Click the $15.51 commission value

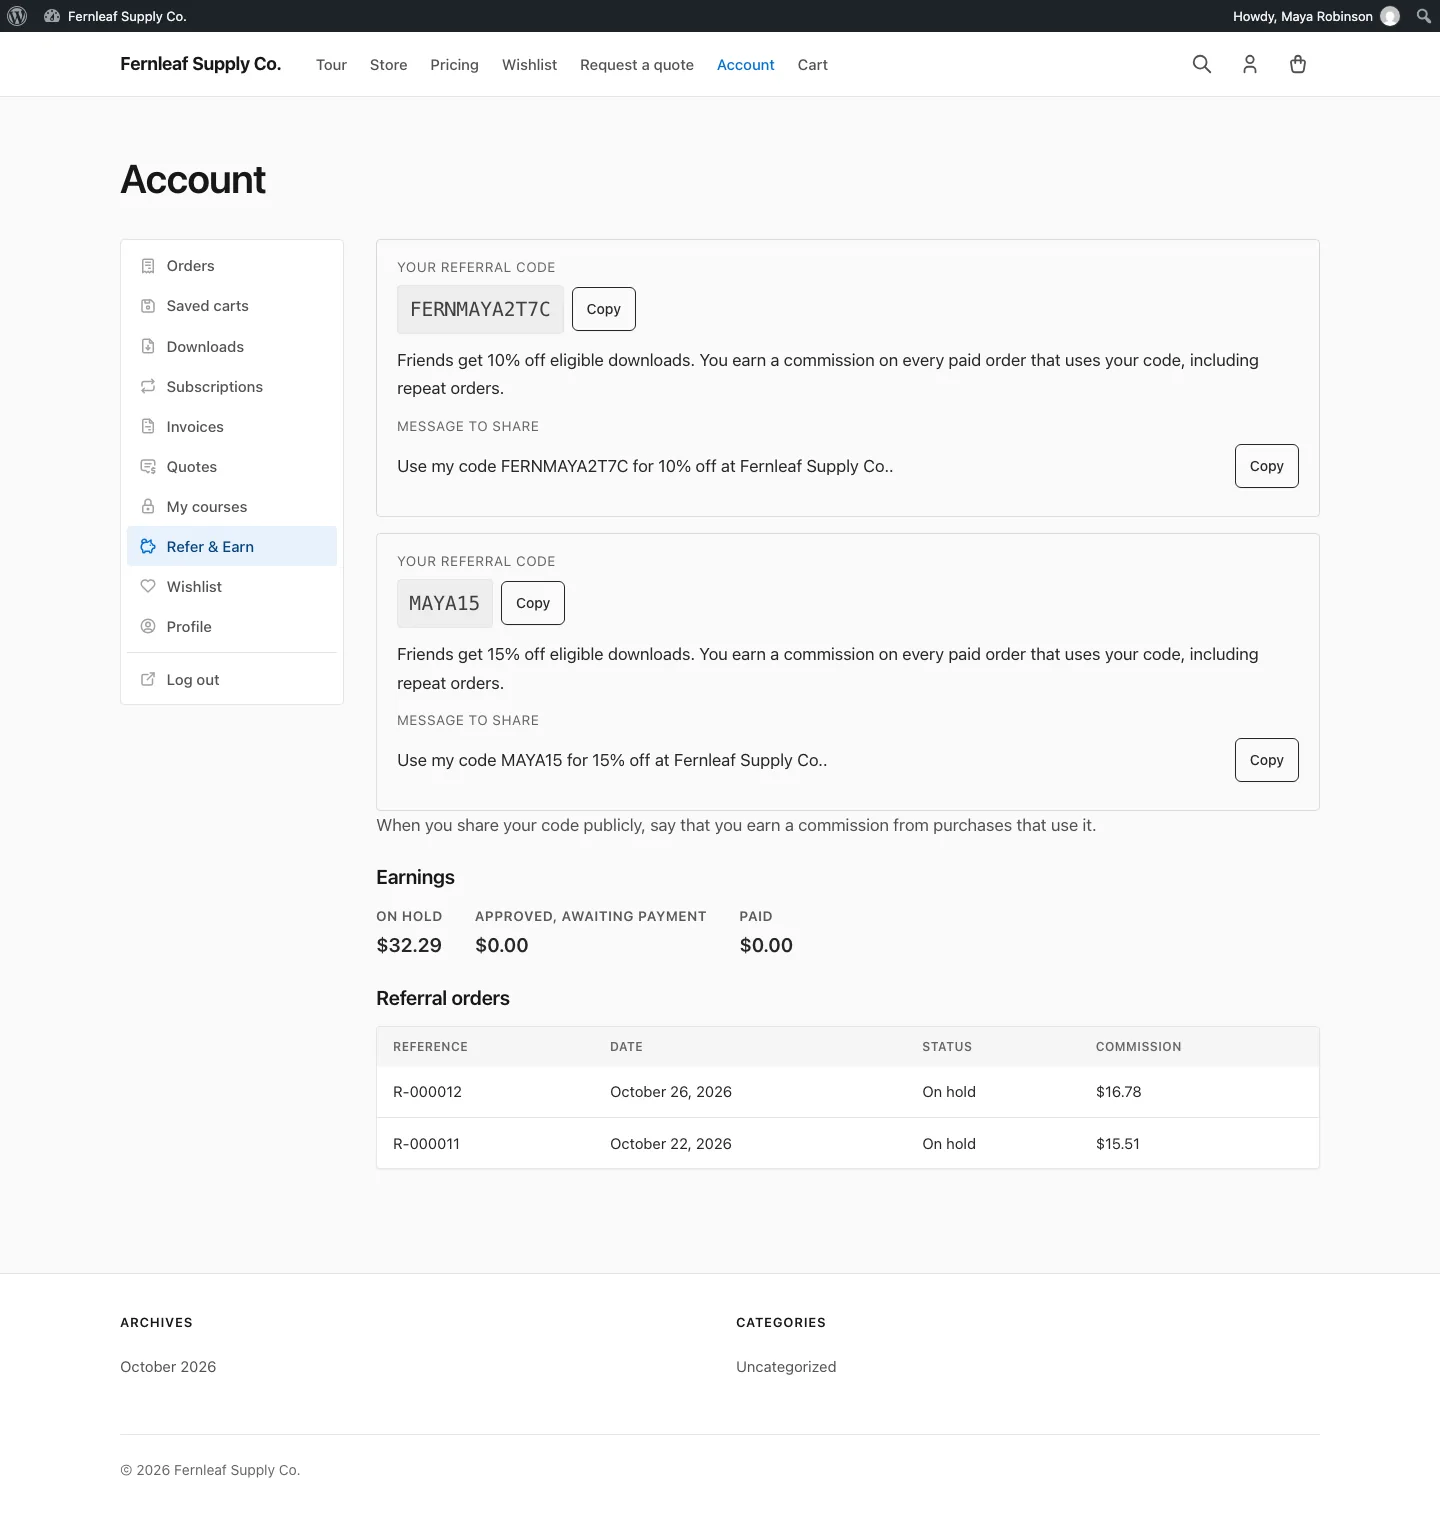(x=1118, y=1144)
